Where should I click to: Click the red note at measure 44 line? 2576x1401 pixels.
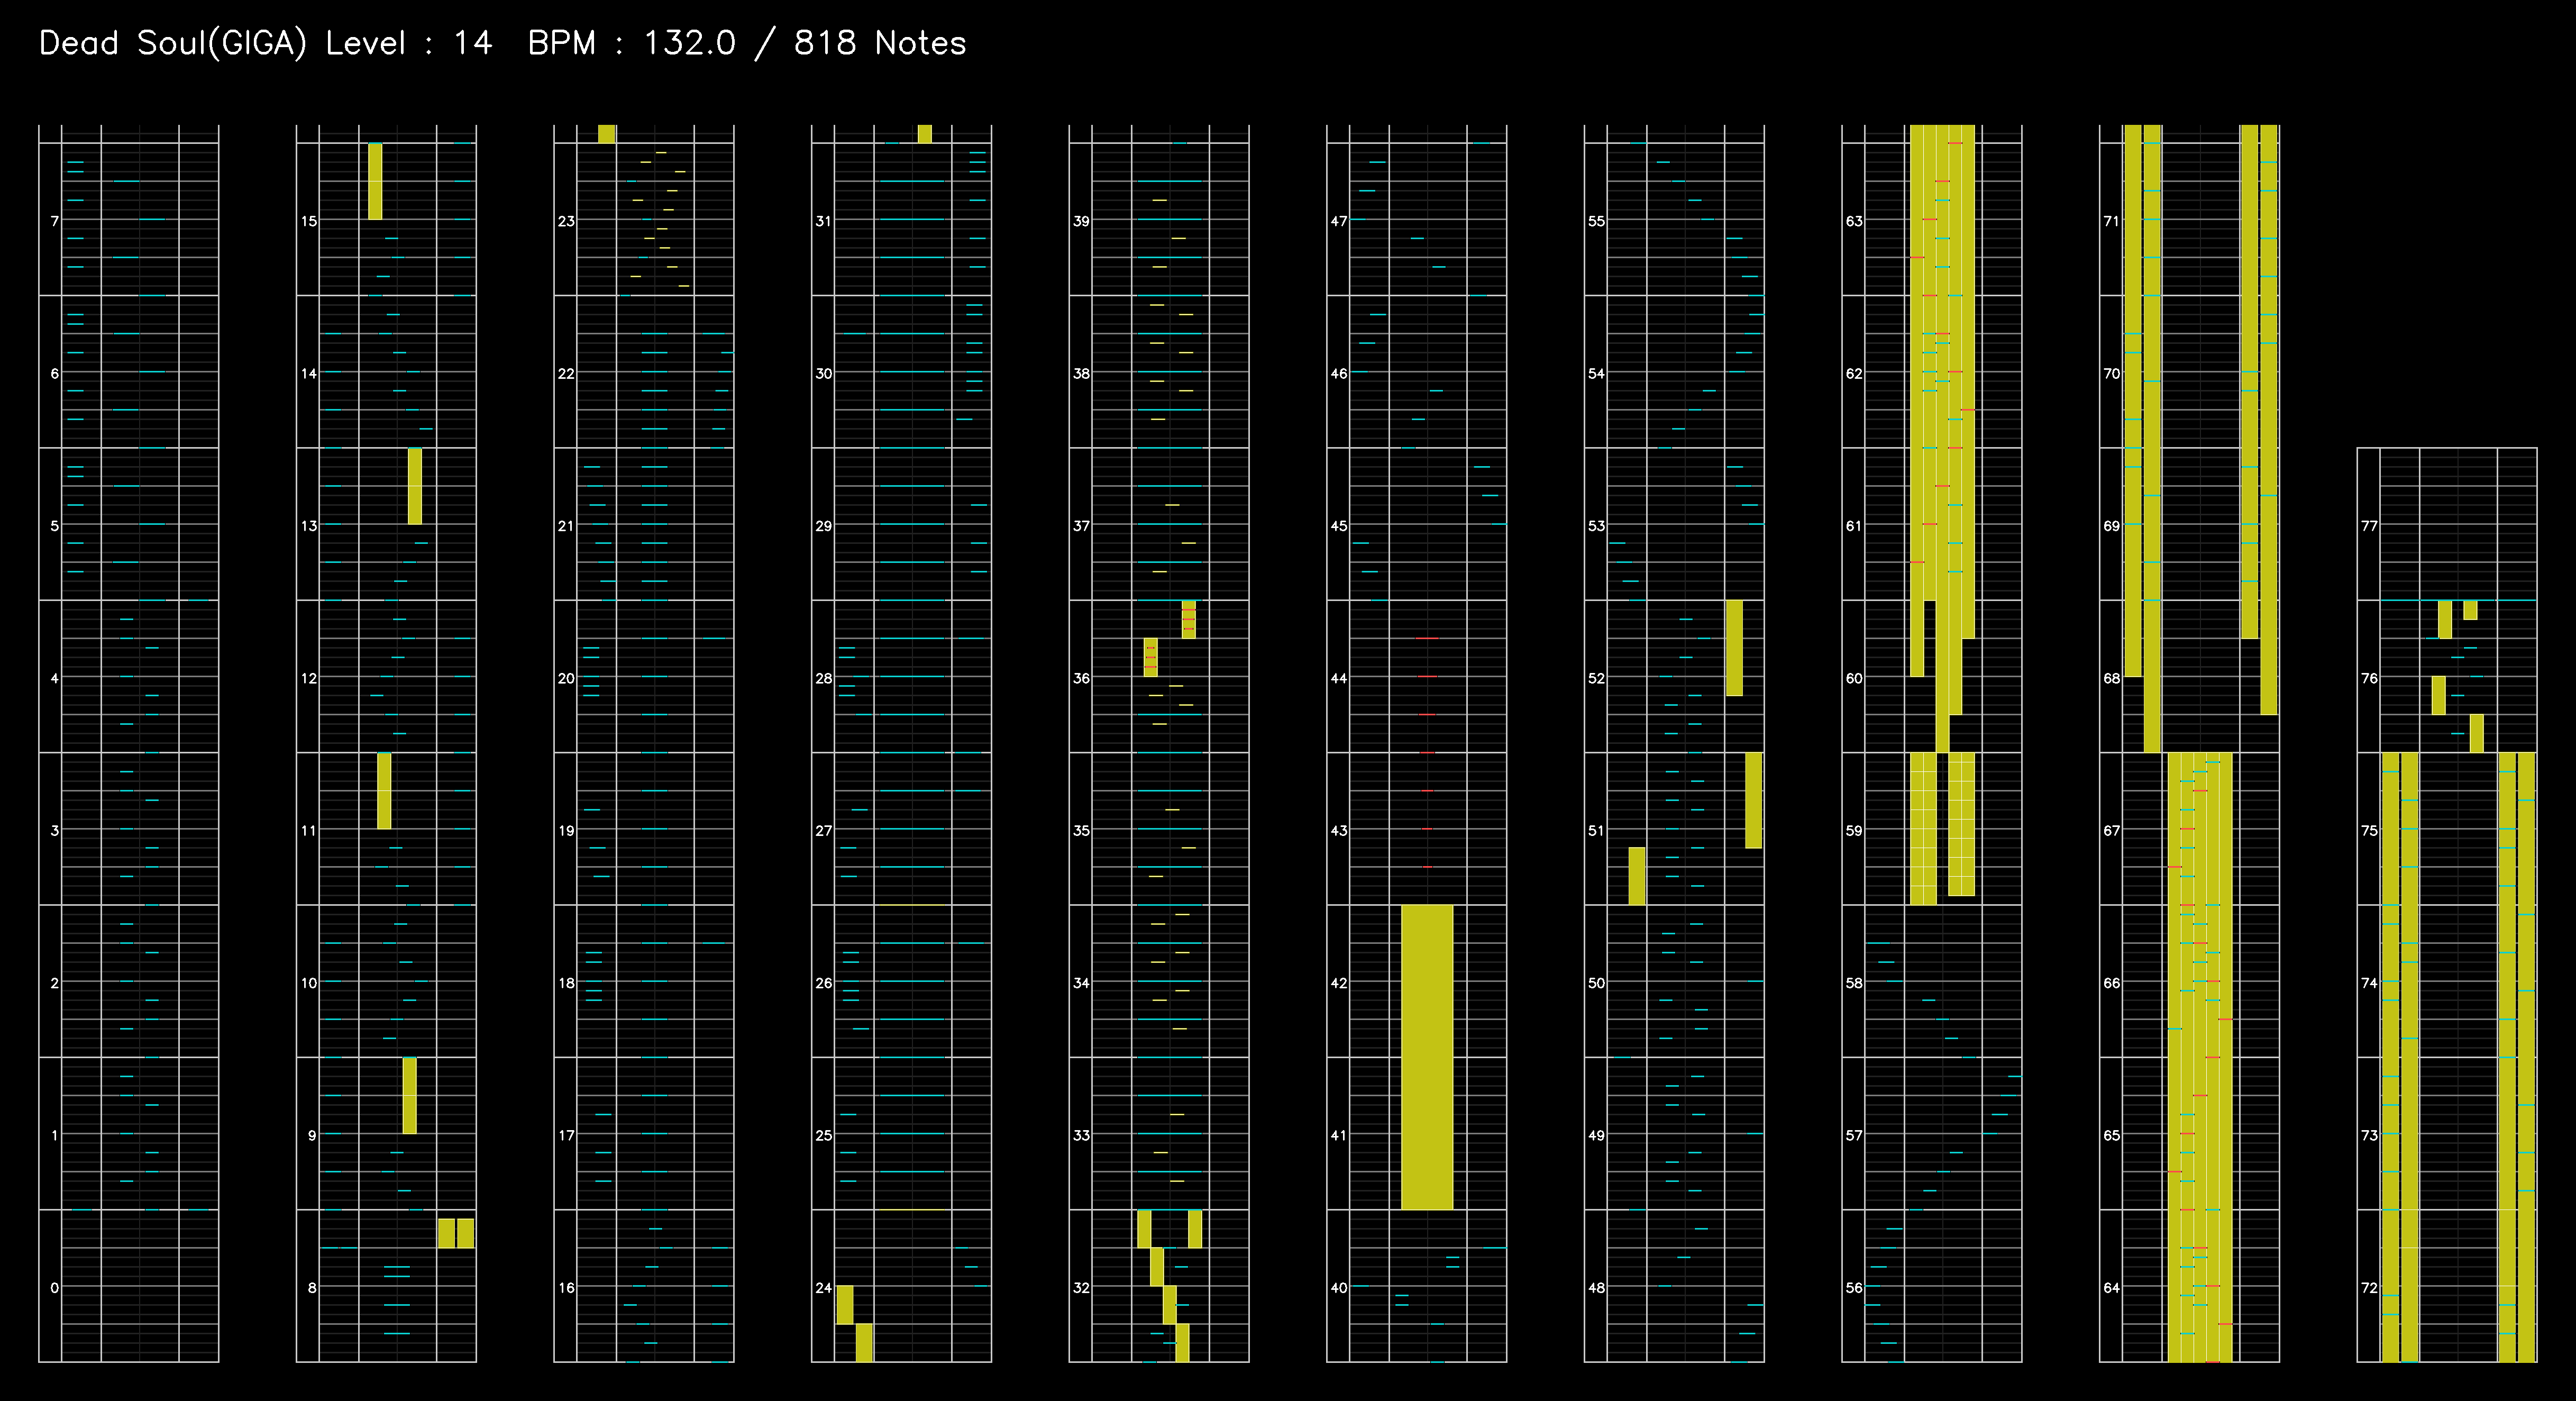(1427, 677)
